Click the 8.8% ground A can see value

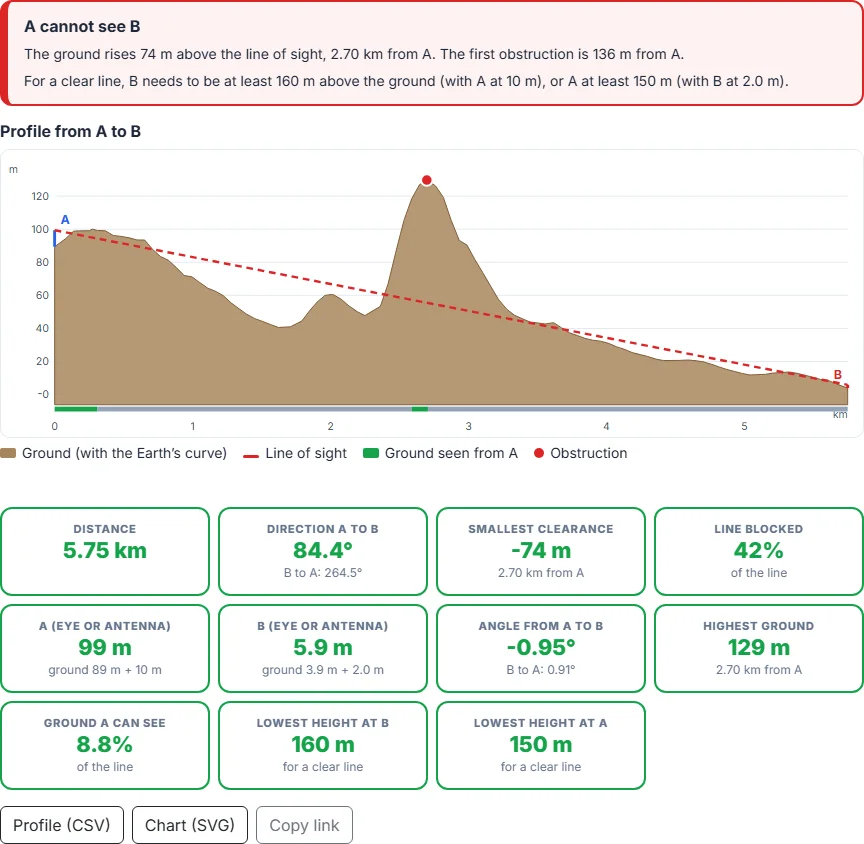(105, 744)
